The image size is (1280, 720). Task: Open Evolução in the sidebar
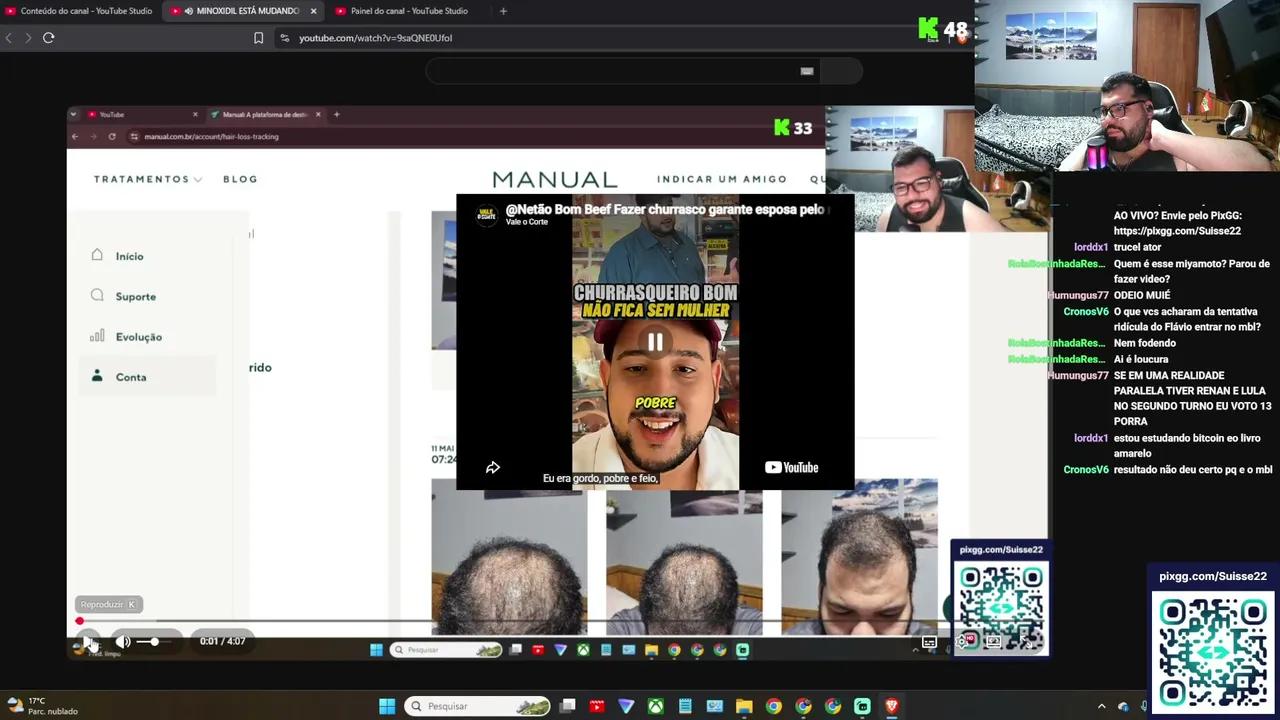coord(138,337)
